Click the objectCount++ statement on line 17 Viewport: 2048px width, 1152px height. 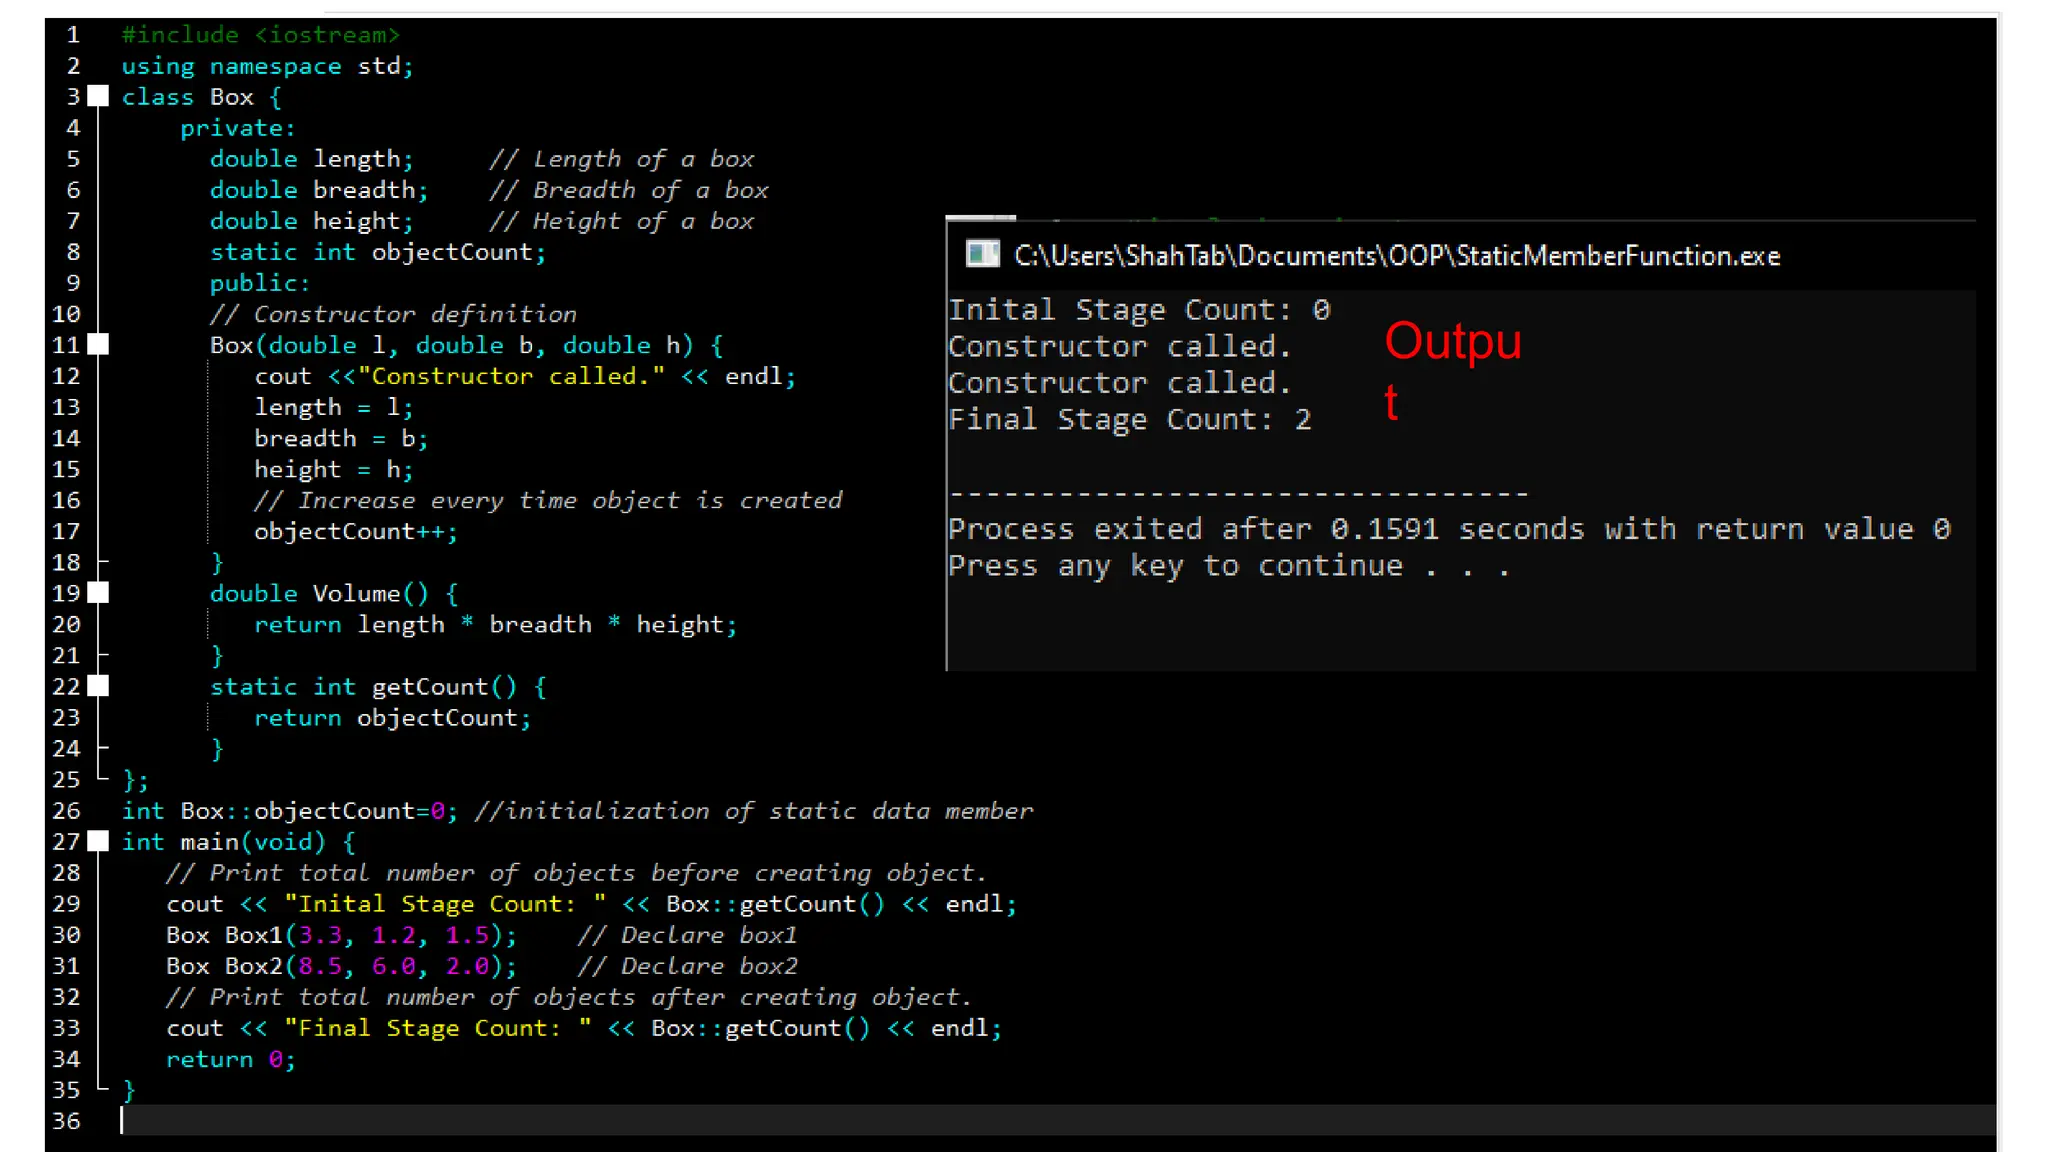click(355, 531)
